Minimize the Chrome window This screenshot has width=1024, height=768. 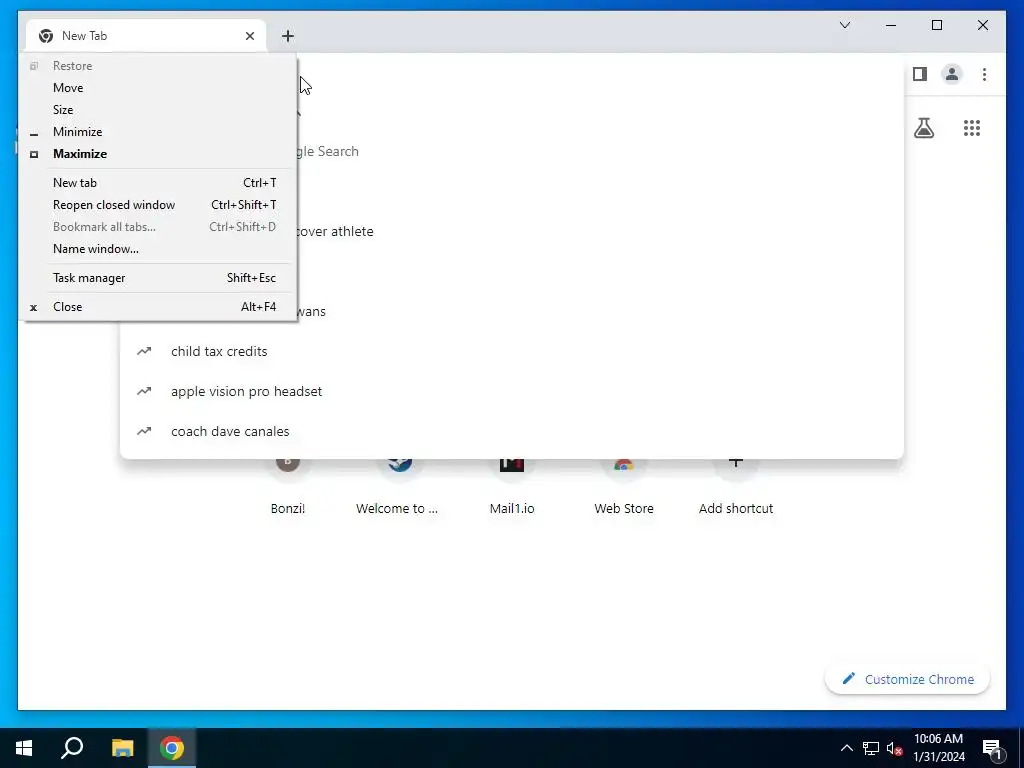[x=891, y=25]
